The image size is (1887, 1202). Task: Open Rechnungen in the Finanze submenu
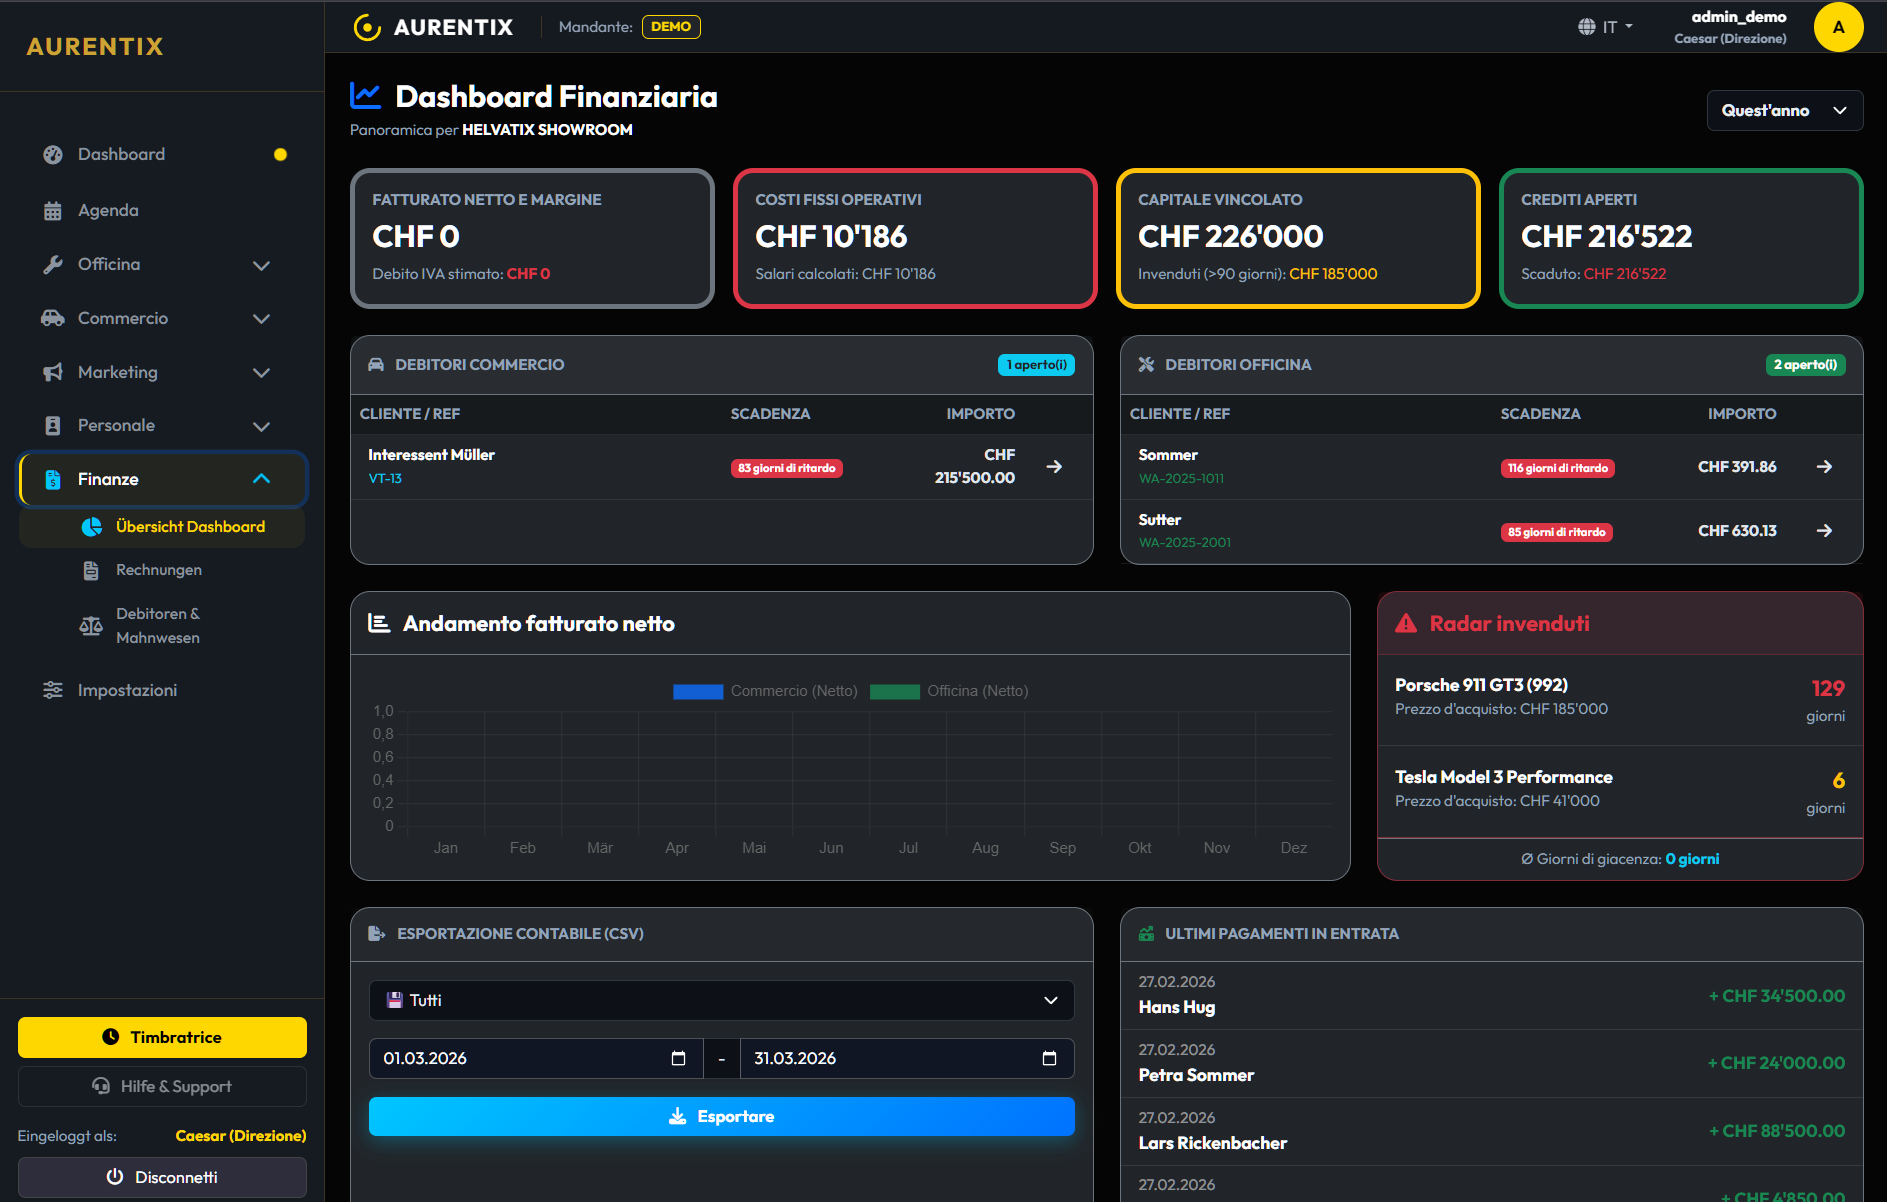pos(158,570)
